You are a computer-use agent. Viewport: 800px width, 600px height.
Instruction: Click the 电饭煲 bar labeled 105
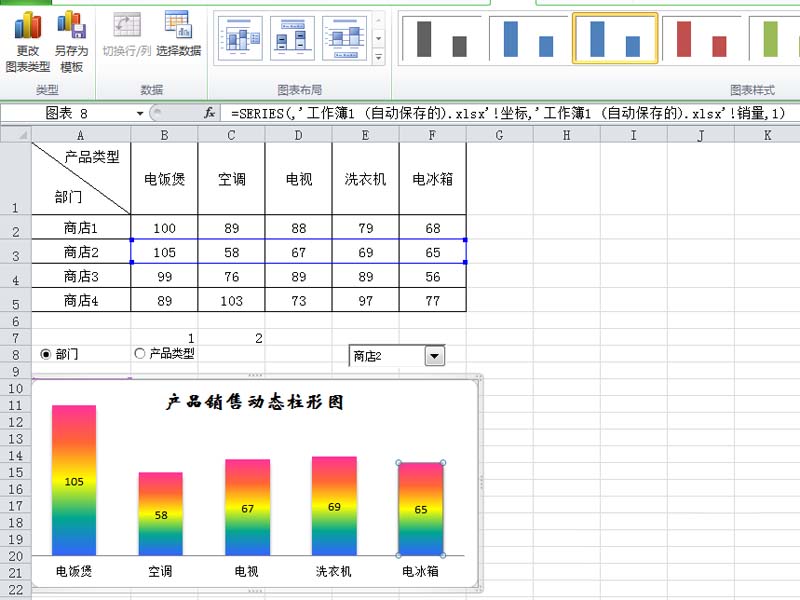click(x=74, y=480)
